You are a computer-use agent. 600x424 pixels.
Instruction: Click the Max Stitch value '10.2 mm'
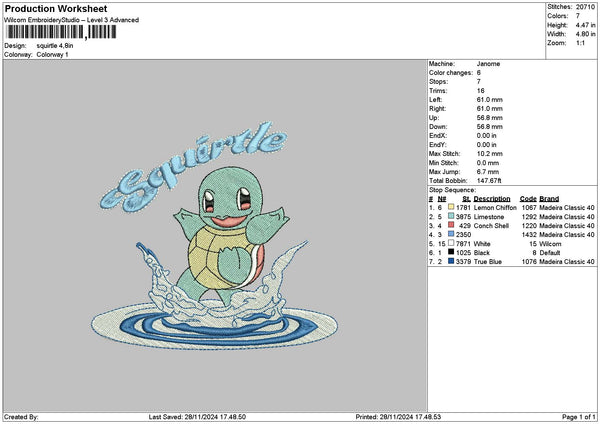click(x=489, y=154)
